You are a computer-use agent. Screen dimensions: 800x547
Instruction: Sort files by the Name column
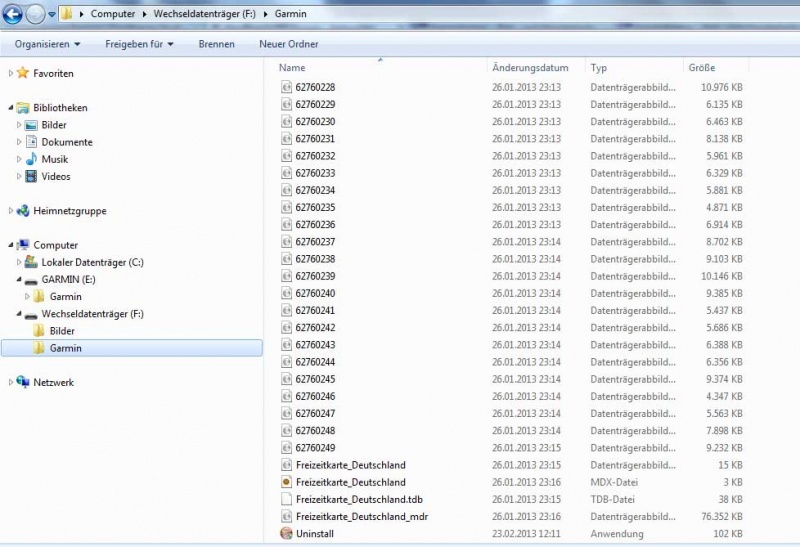click(x=292, y=67)
